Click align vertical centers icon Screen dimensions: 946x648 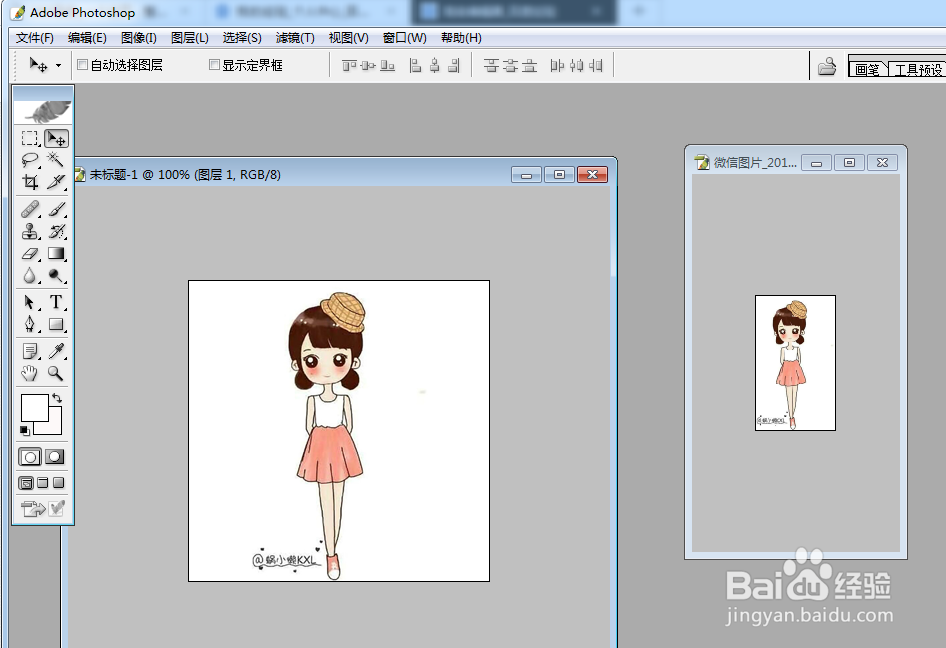pyautogui.click(x=368, y=65)
